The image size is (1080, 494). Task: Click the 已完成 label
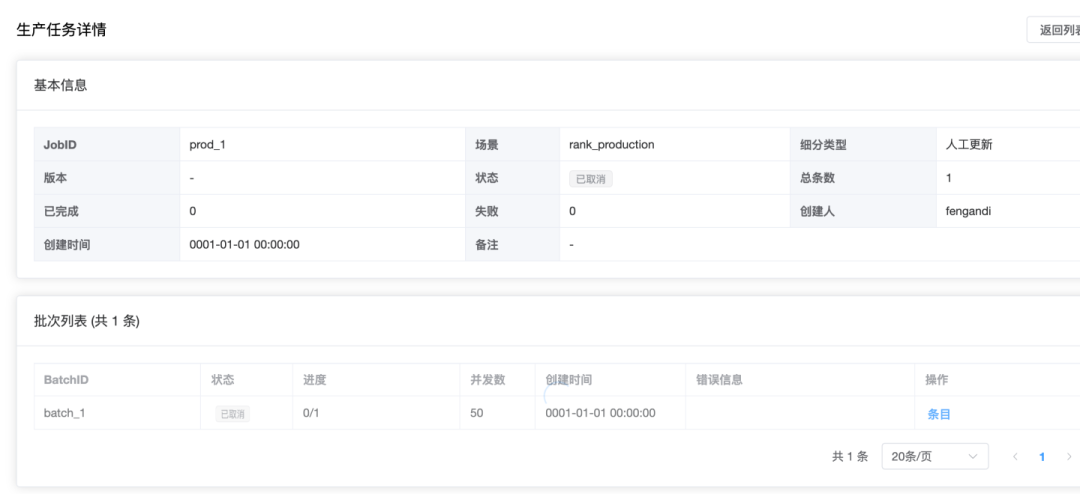[x=61, y=212]
